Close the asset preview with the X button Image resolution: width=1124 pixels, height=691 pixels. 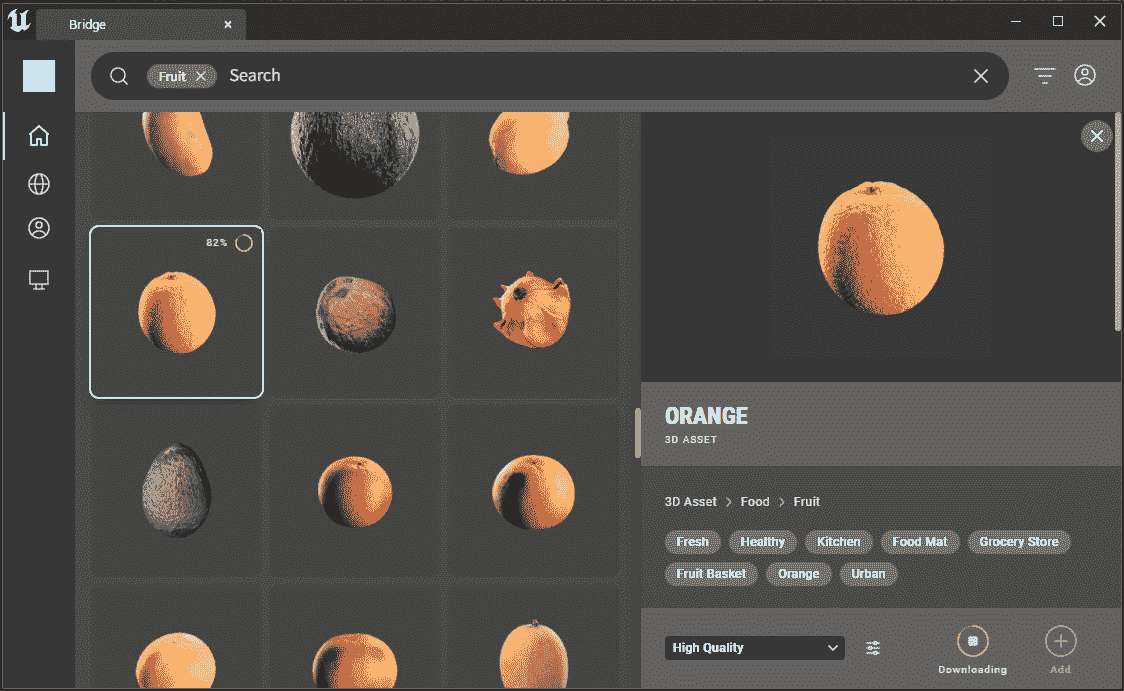[x=1097, y=136]
